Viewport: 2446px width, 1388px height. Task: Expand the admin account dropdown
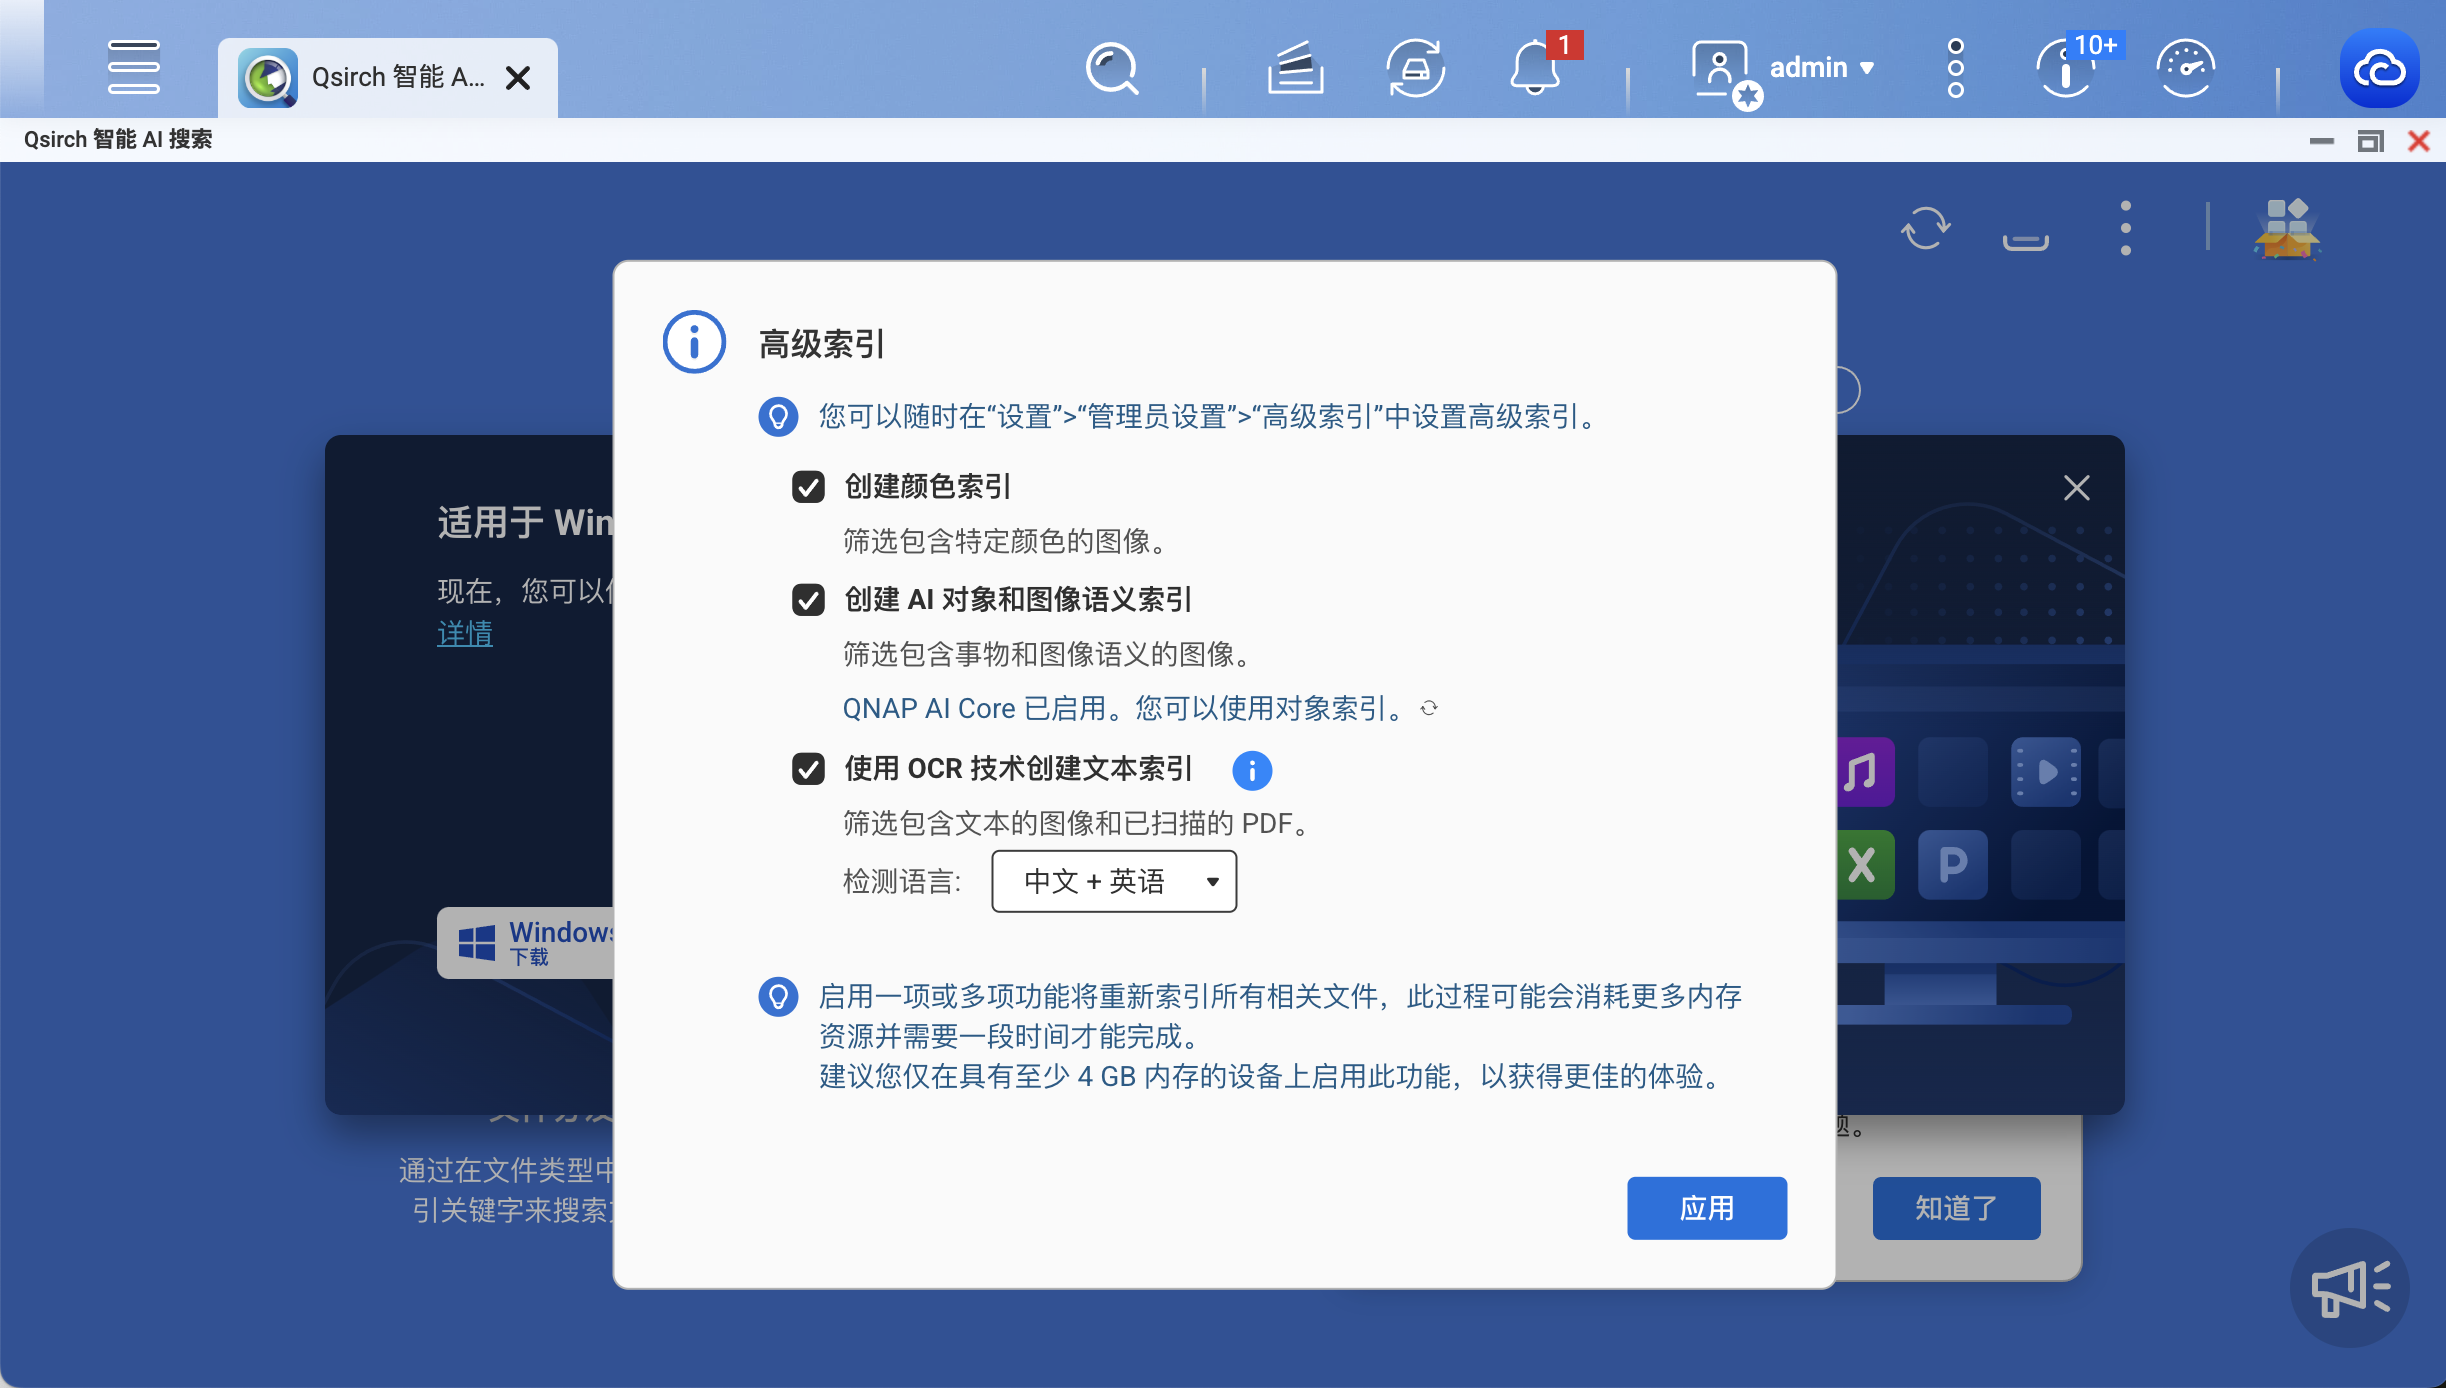coord(1822,68)
